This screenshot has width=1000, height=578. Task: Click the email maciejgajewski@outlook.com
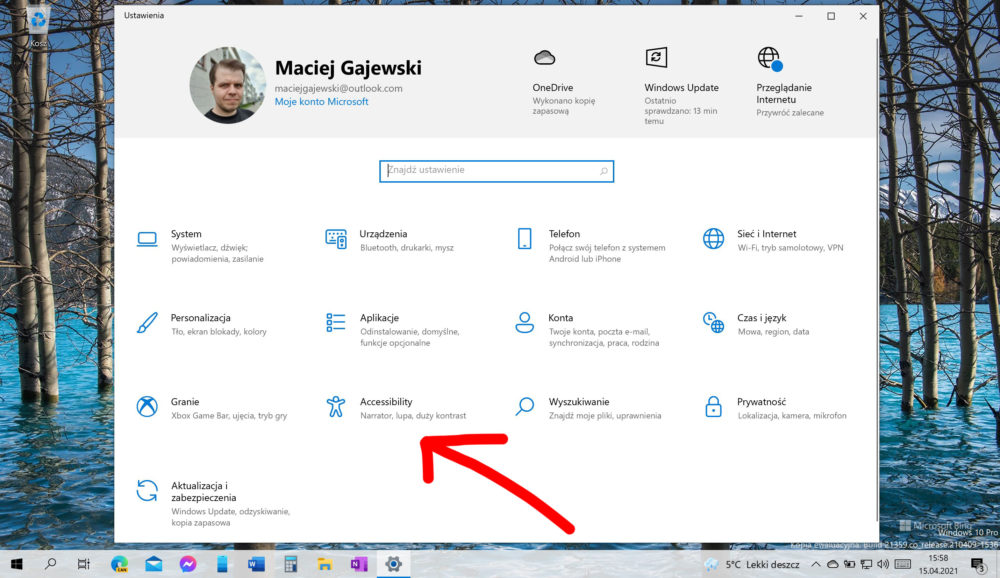[x=339, y=89]
